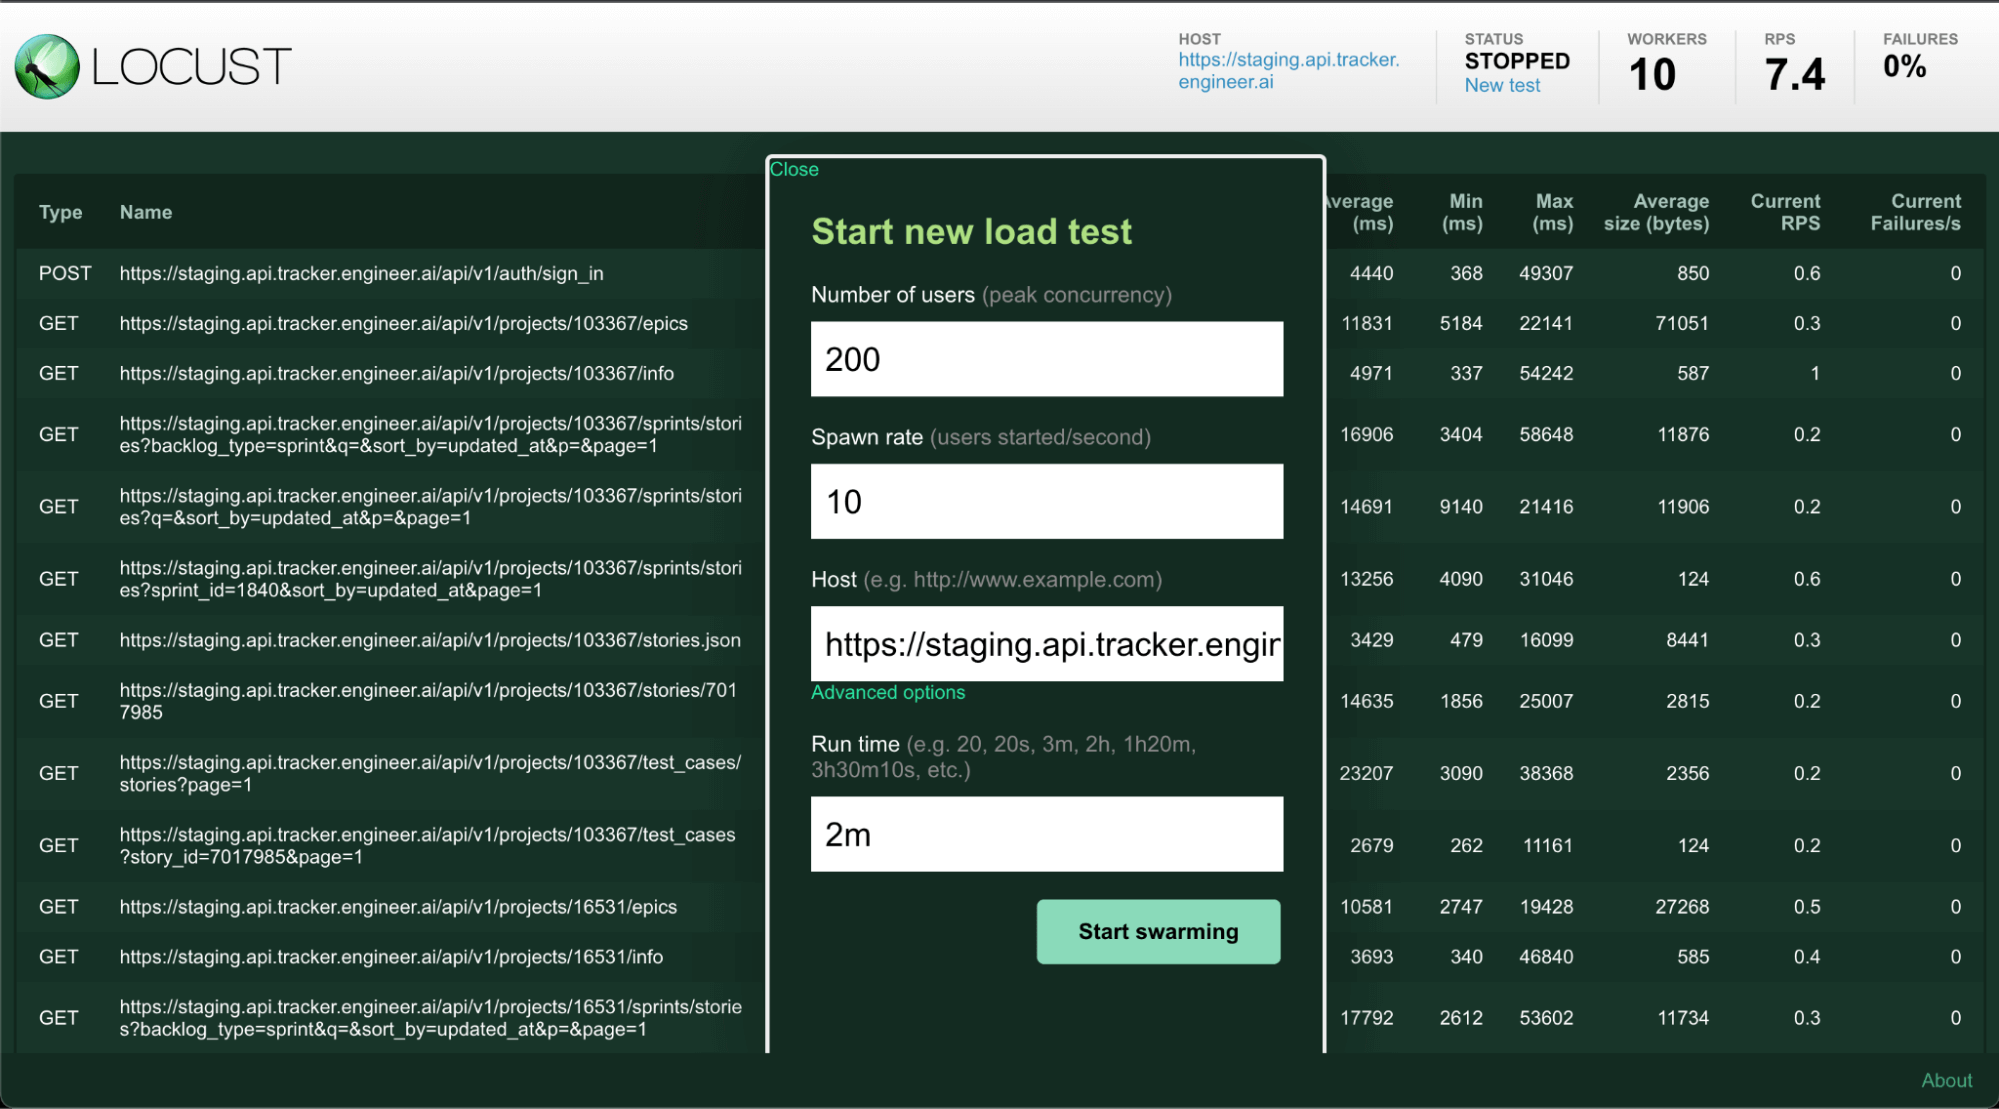Select the projects/16531/epics row name

point(398,907)
